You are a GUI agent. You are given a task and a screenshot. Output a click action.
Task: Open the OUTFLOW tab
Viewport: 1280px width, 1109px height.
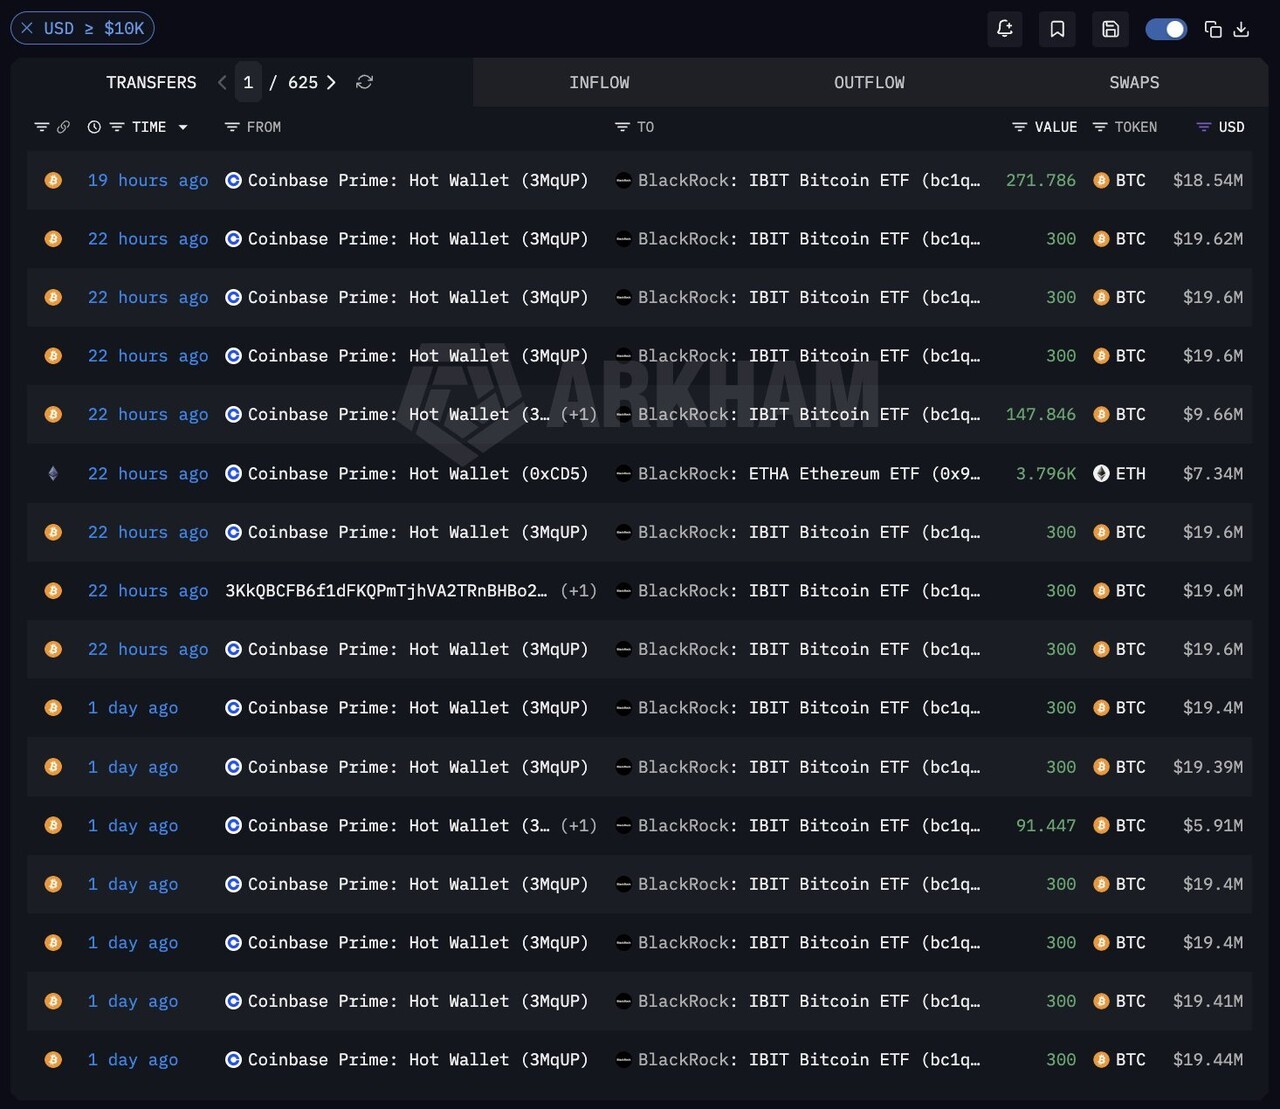point(869,82)
